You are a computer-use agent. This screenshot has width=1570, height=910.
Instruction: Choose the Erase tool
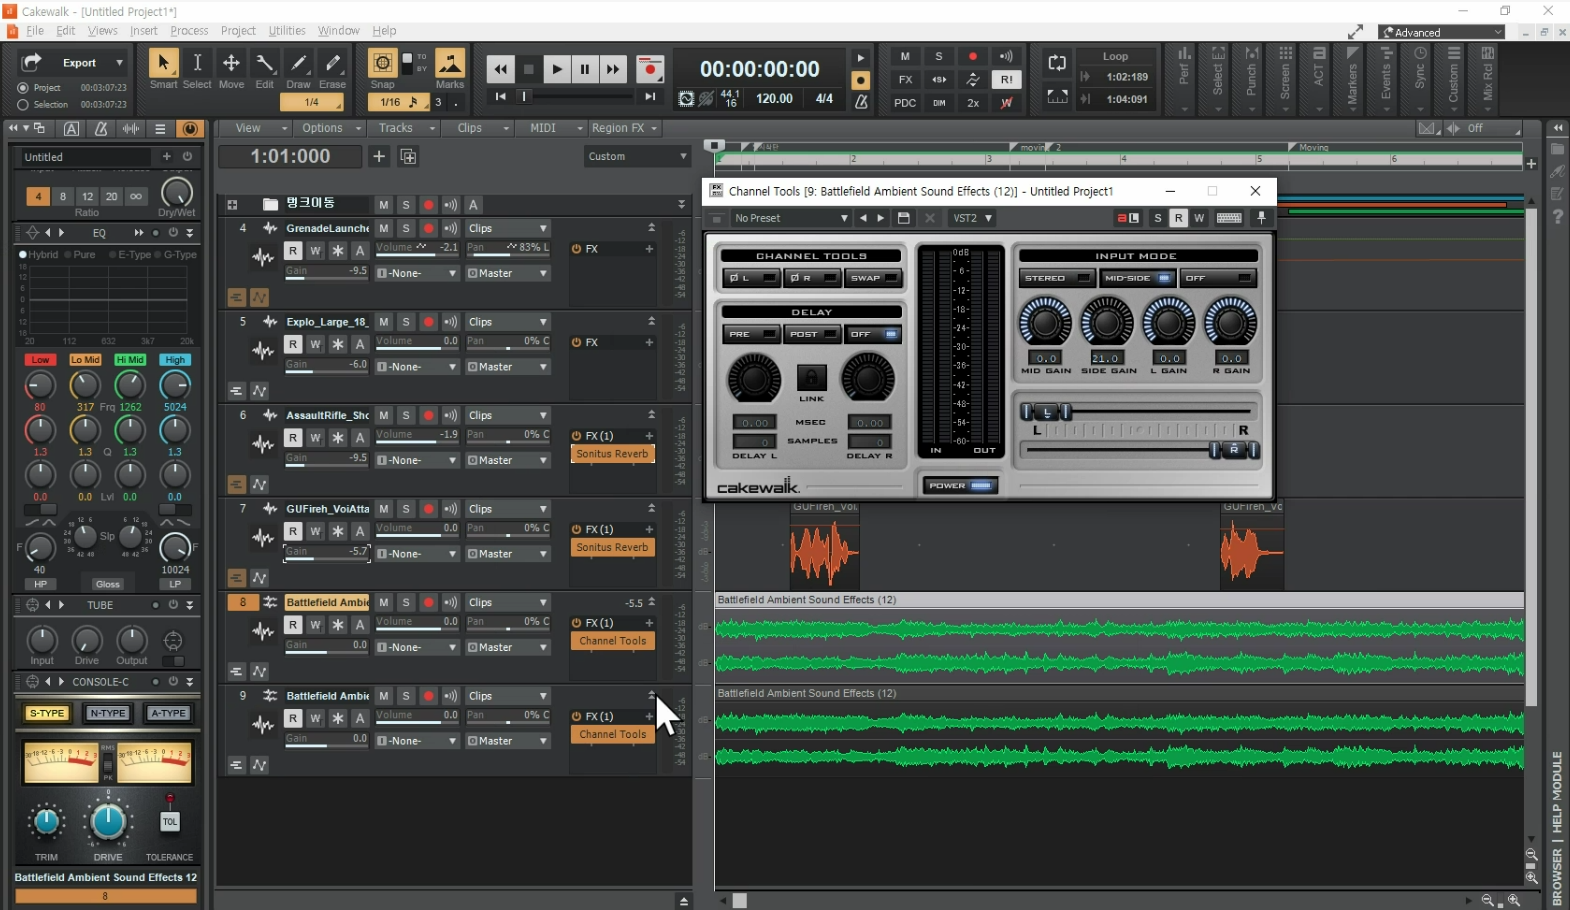333,64
